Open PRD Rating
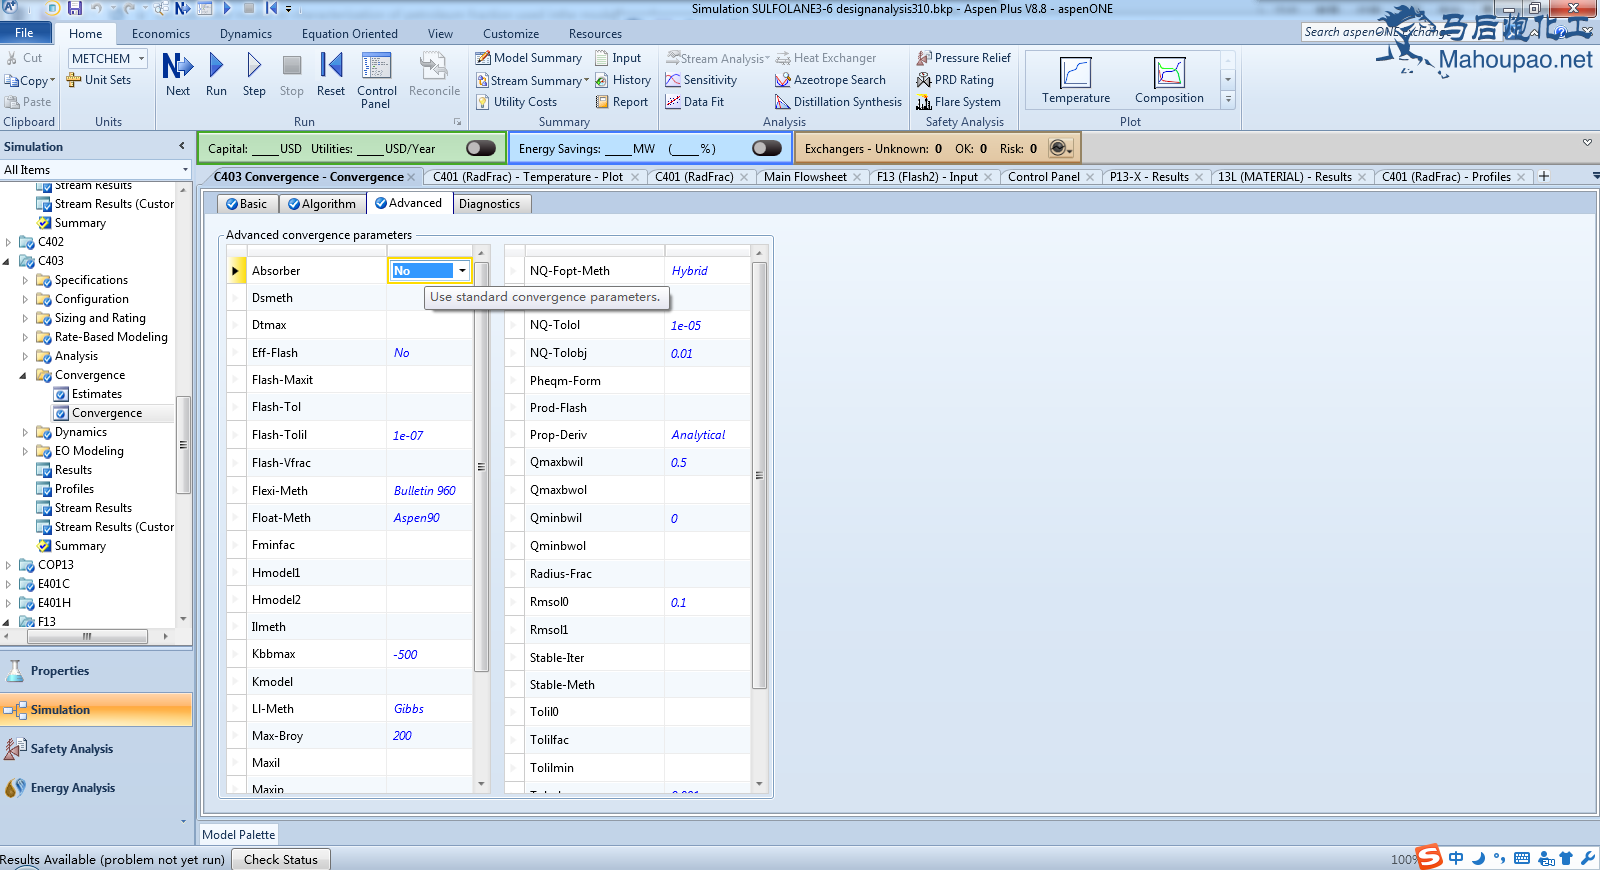Image resolution: width=1600 pixels, height=870 pixels. pos(955,80)
